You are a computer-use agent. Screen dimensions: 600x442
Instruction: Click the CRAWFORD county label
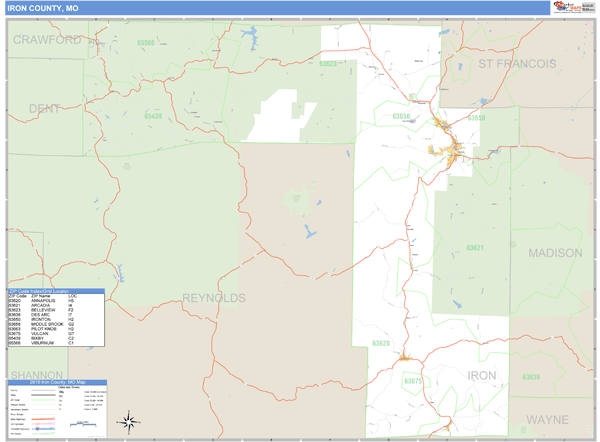[x=48, y=40]
